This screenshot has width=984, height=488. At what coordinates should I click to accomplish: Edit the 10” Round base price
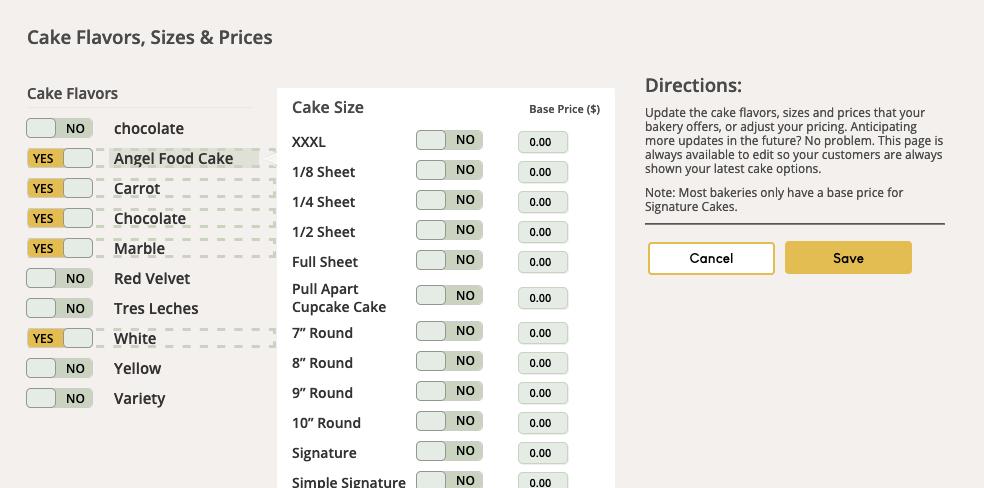(542, 423)
